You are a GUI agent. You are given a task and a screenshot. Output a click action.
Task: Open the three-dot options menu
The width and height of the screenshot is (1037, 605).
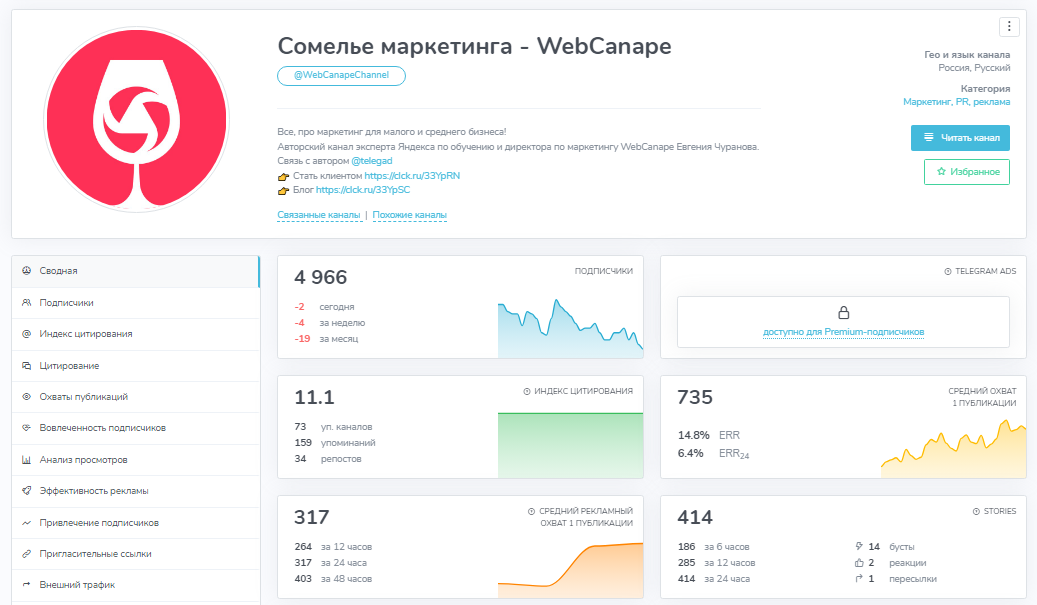pyautogui.click(x=1009, y=27)
